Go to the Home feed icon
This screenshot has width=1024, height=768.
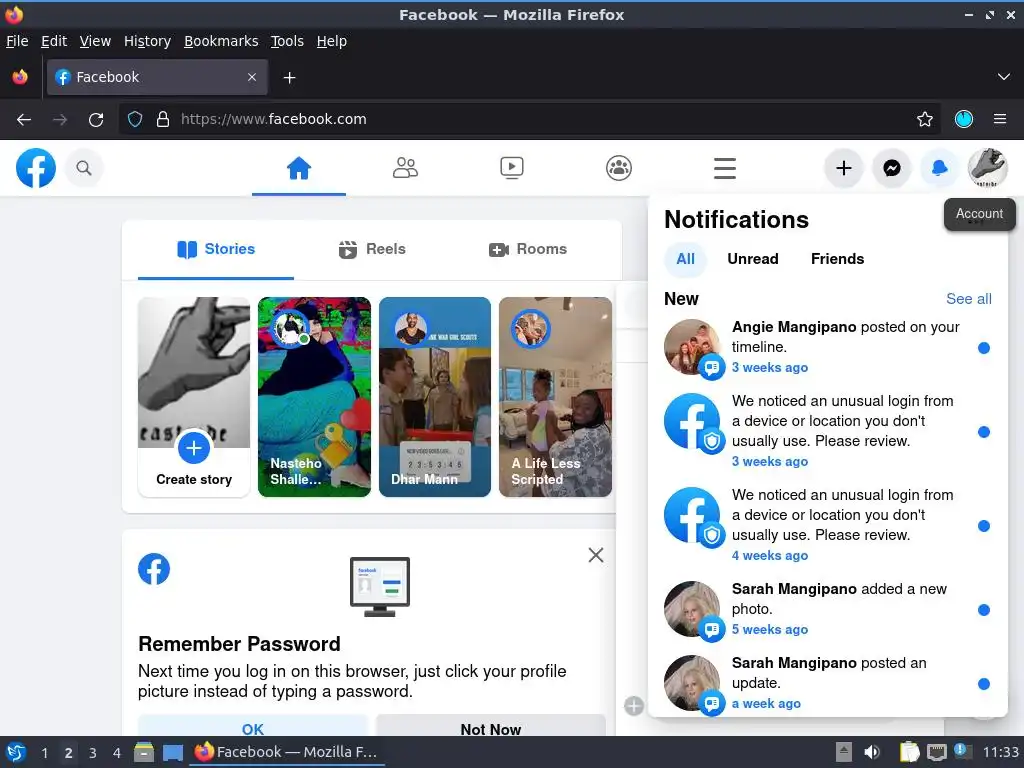(298, 168)
